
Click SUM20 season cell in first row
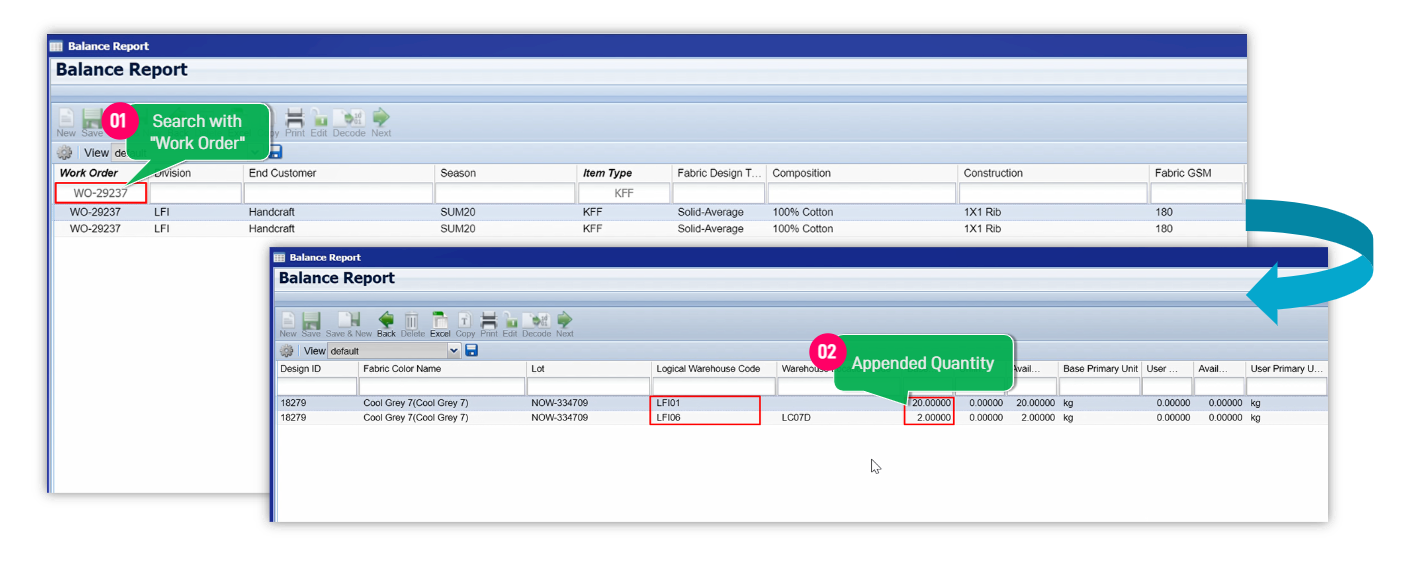[457, 212]
